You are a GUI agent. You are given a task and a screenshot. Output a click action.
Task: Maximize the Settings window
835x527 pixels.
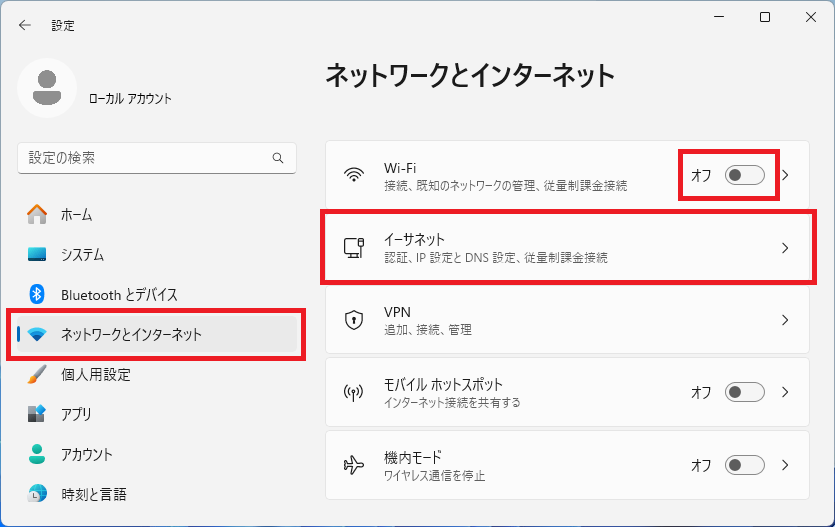coord(765,17)
